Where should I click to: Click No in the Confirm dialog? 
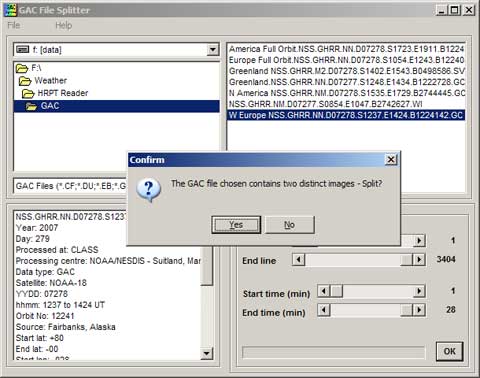tap(289, 225)
